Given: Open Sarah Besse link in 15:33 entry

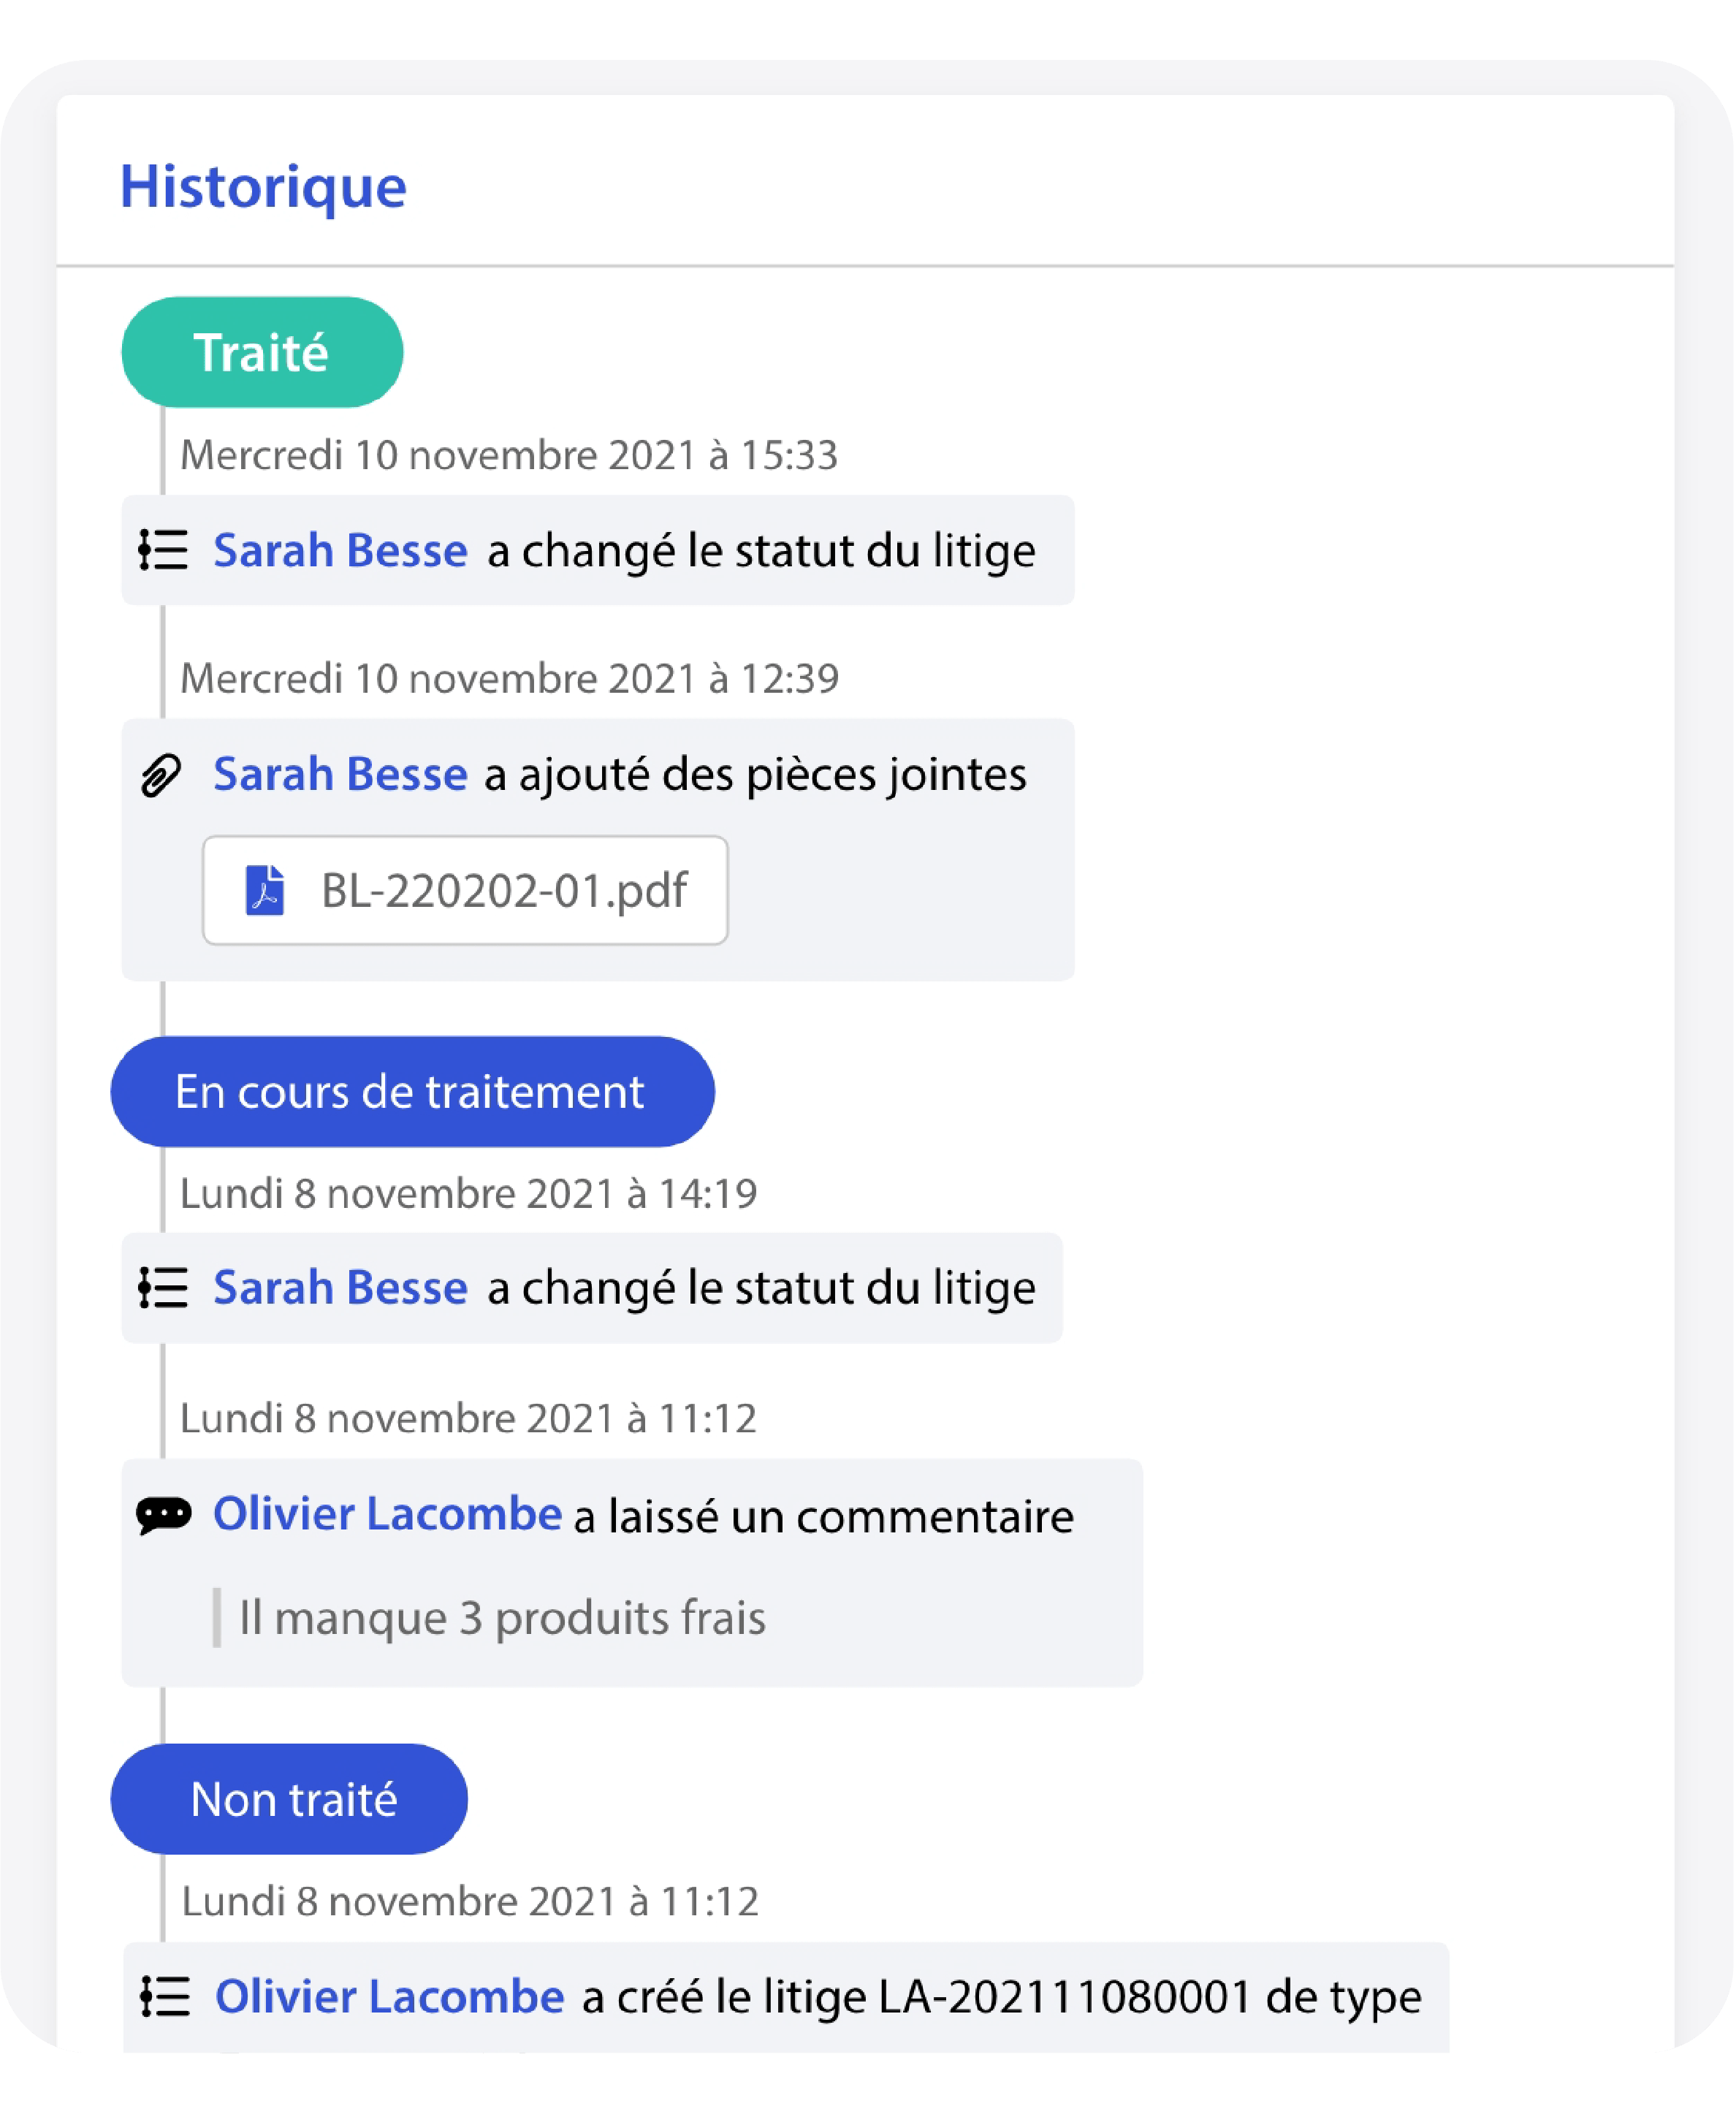Looking at the screenshot, I should (x=340, y=550).
